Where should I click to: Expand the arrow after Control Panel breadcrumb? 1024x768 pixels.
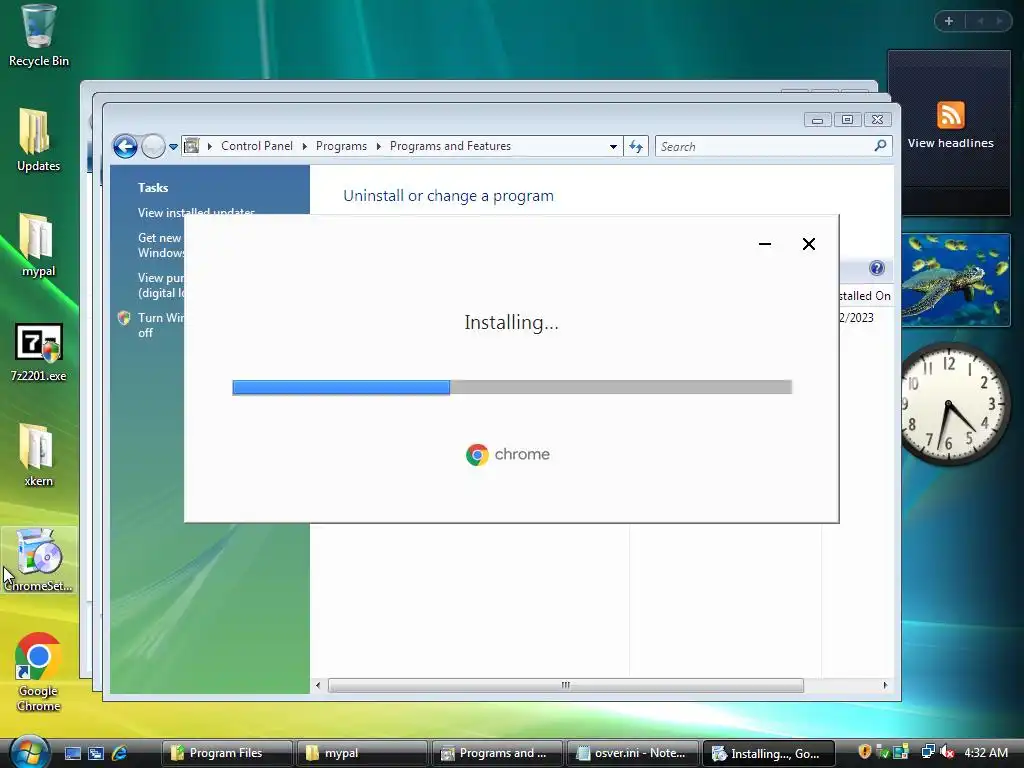(x=304, y=146)
